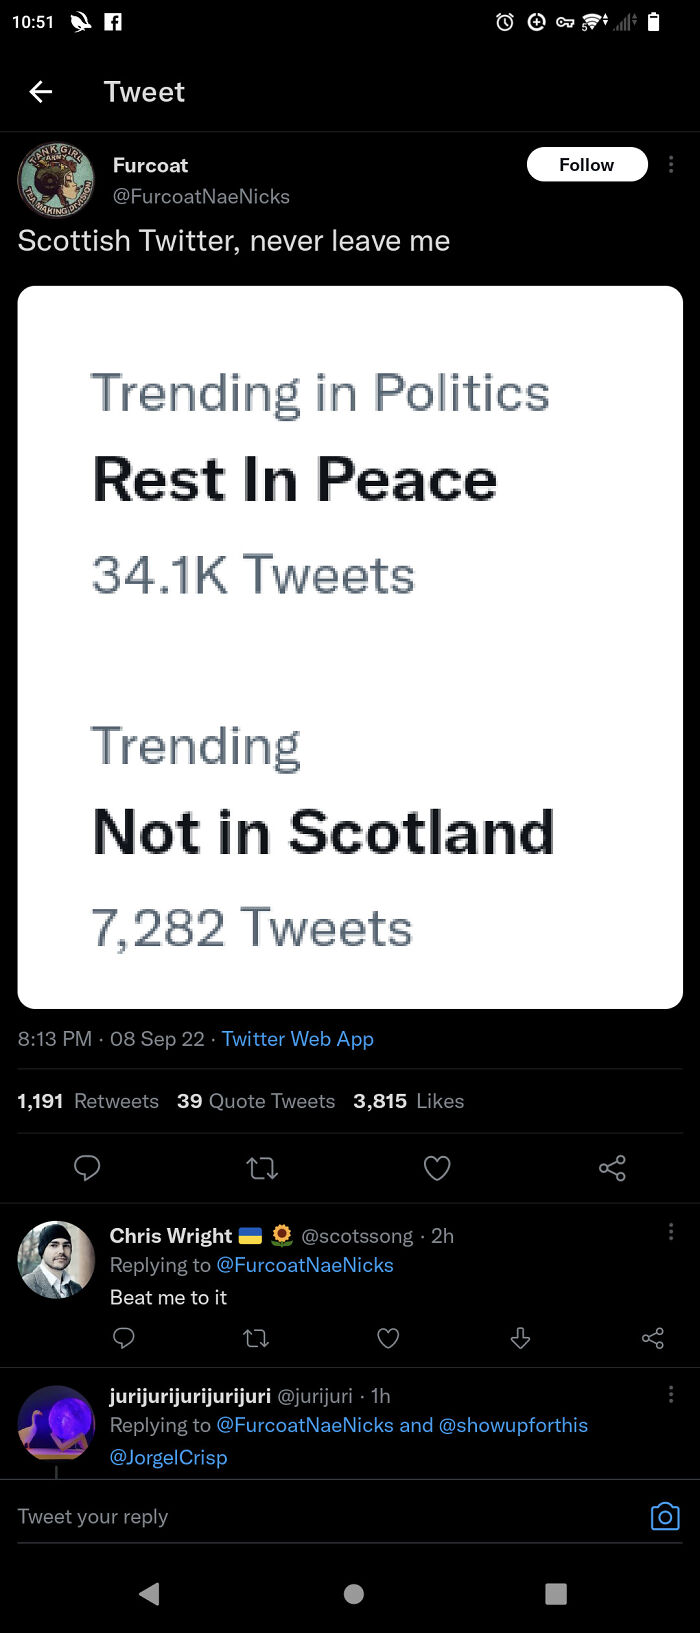Open the Twitter Web App link
This screenshot has height=1633, width=700.
point(297,1039)
